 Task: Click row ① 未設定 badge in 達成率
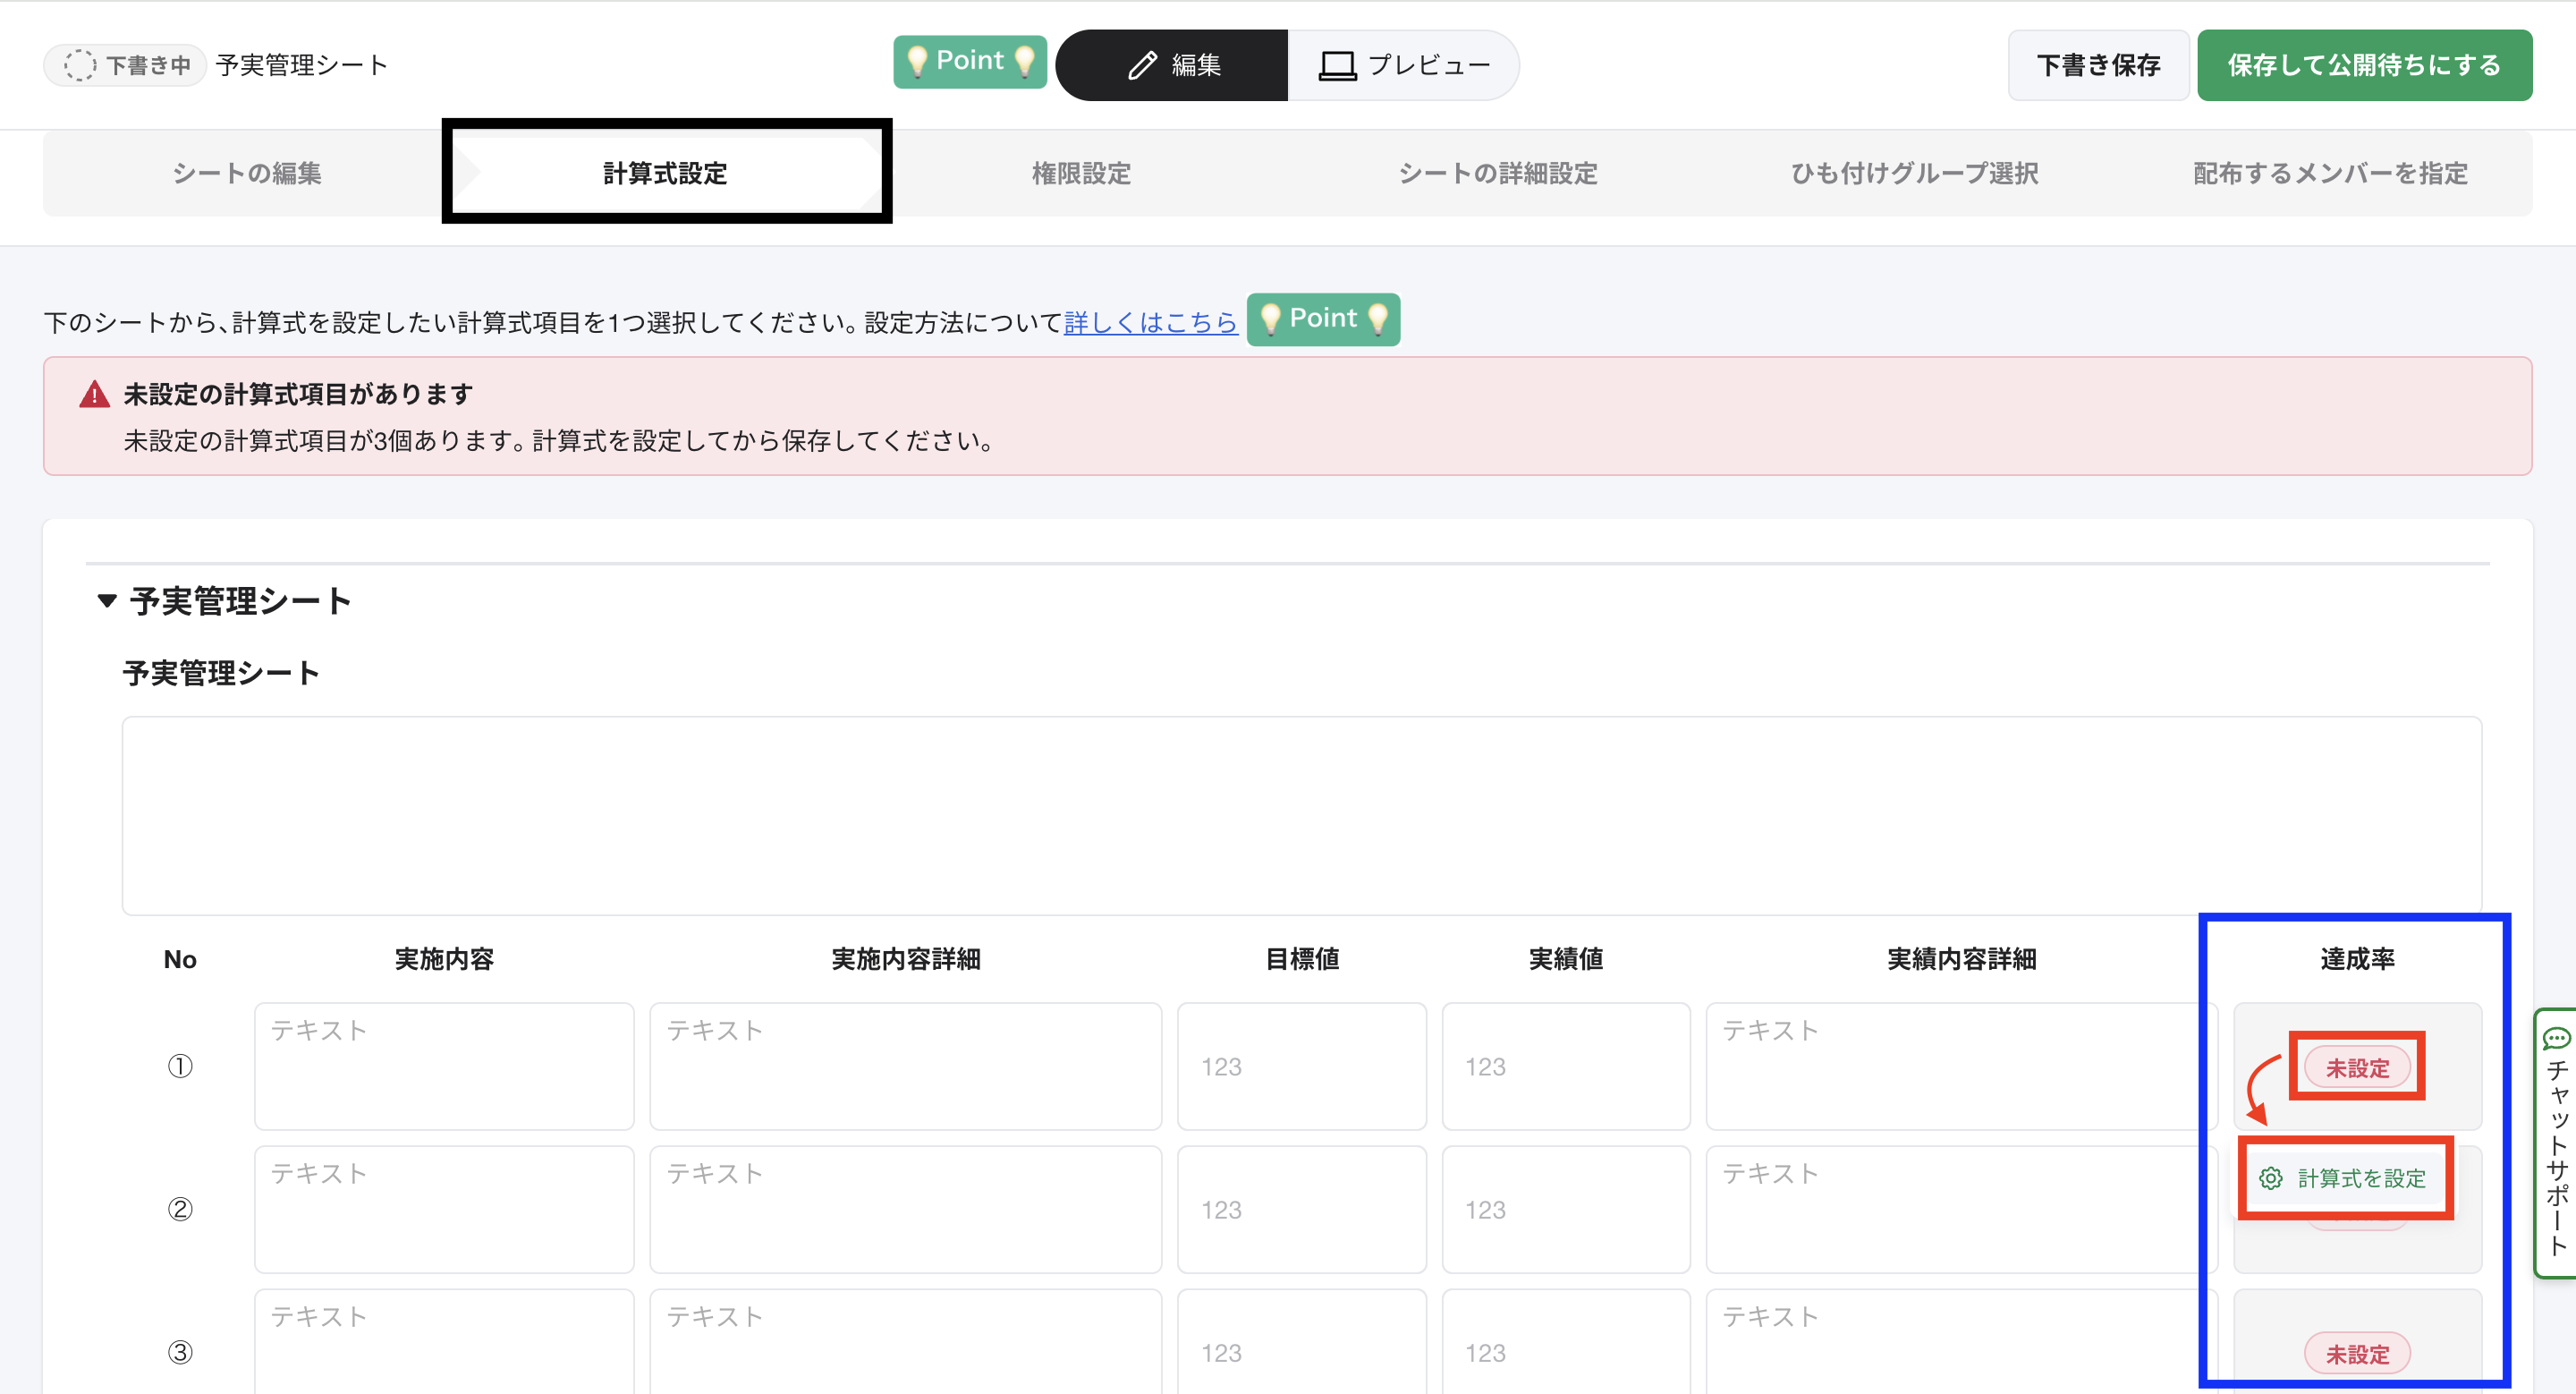[x=2357, y=1068]
